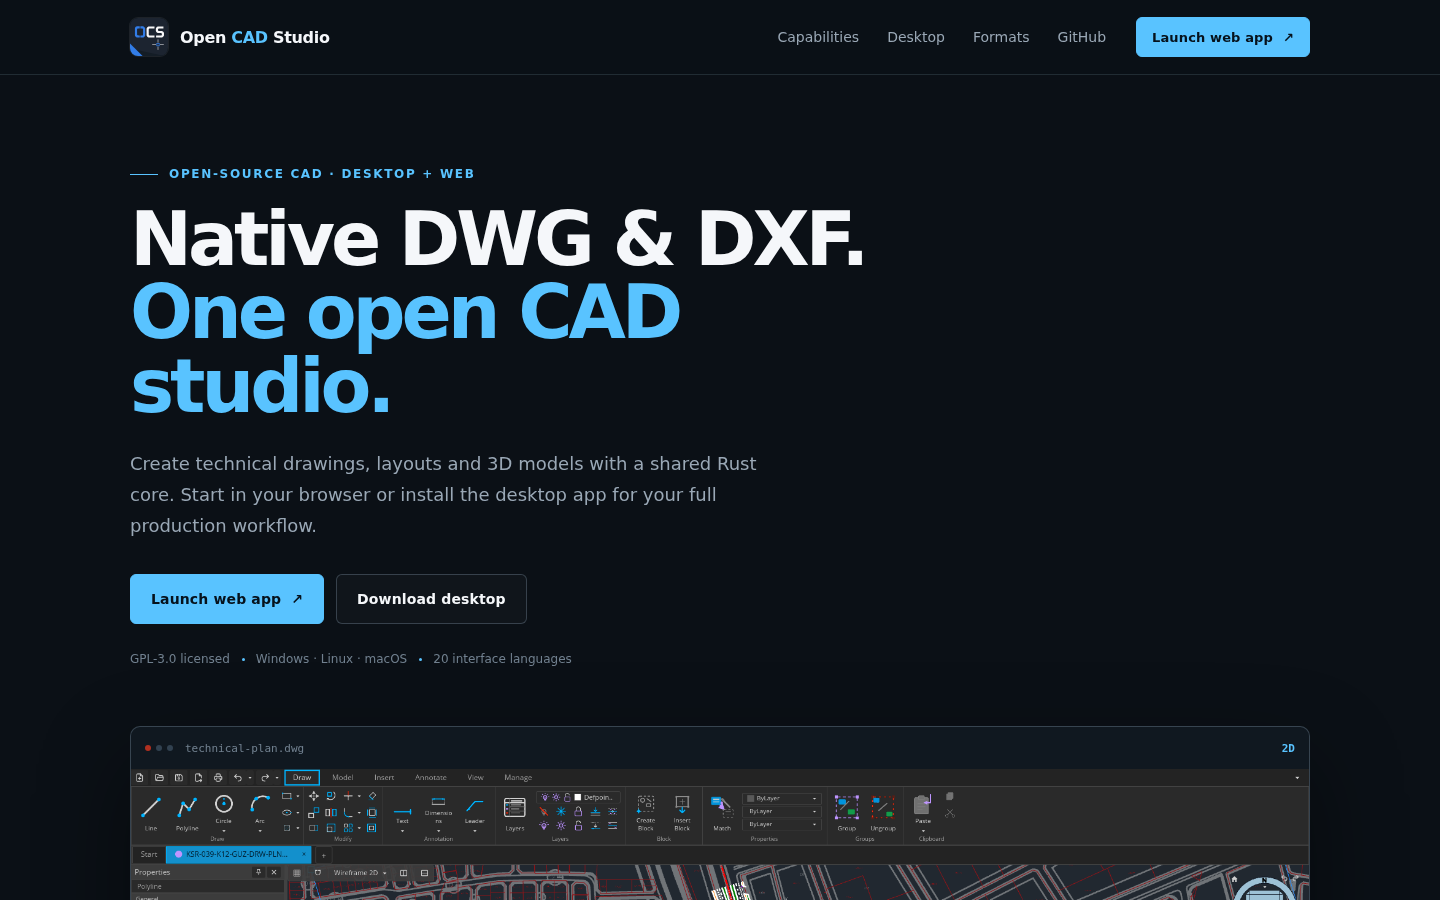Switch to the Annotate ribbon tab

[x=431, y=777]
